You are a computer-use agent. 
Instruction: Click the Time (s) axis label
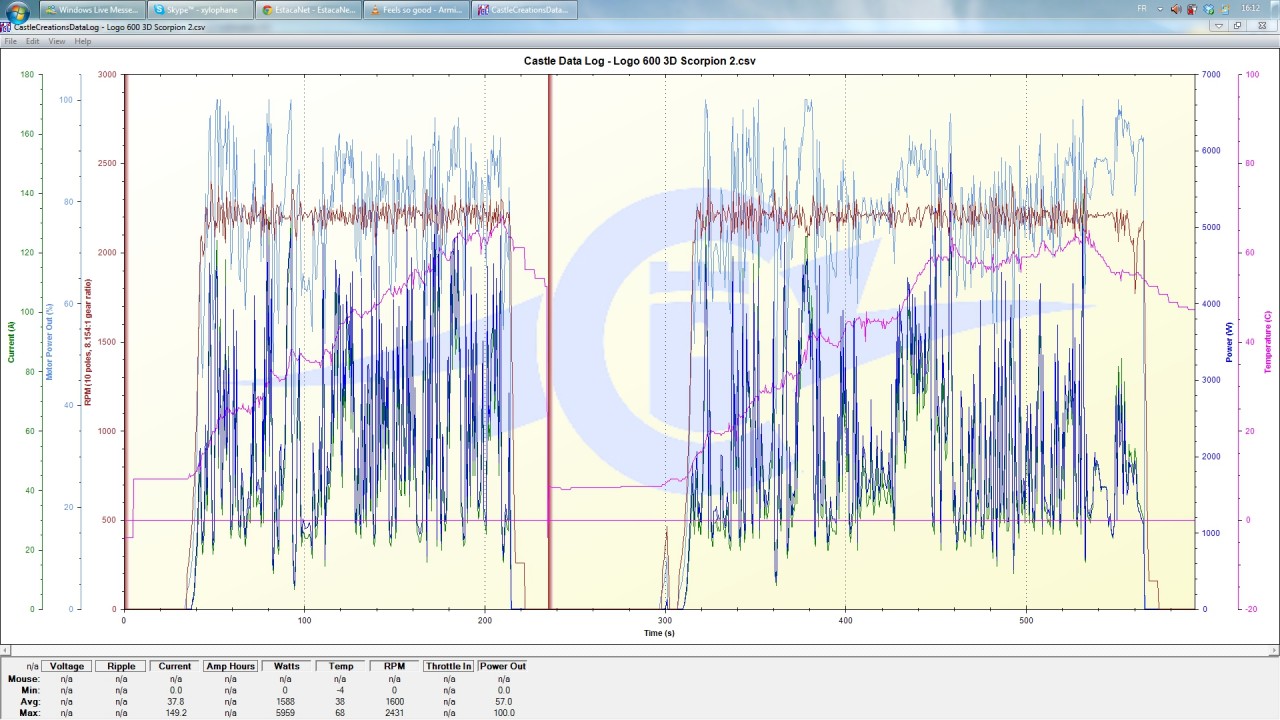click(x=660, y=633)
